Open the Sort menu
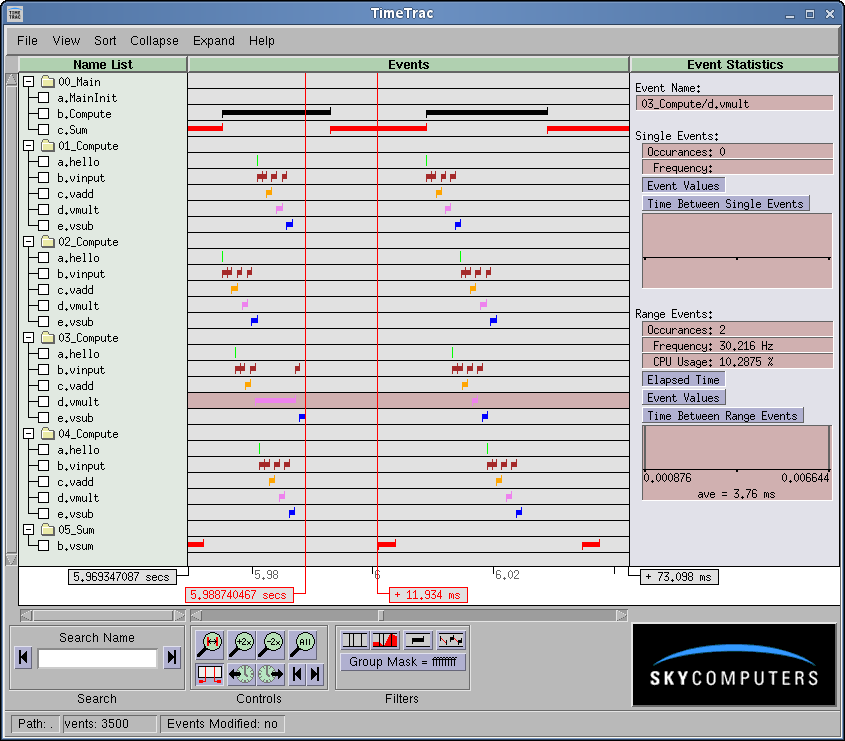This screenshot has height=741, width=845. (x=105, y=41)
